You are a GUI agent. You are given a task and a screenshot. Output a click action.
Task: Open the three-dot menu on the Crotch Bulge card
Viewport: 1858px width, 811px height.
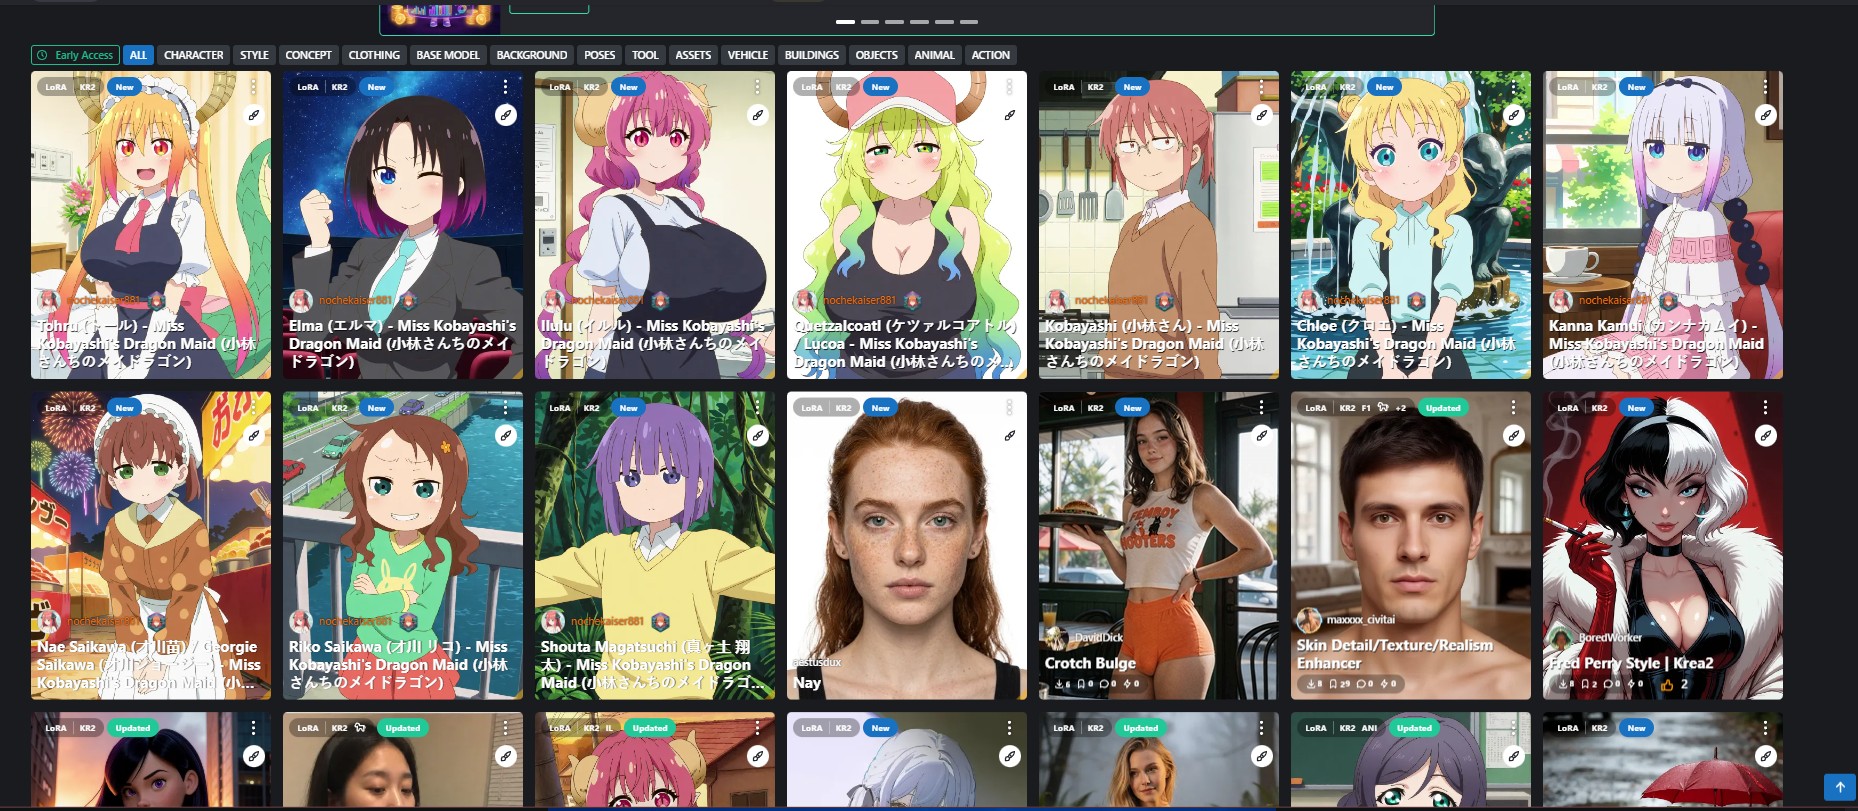[x=1262, y=407]
